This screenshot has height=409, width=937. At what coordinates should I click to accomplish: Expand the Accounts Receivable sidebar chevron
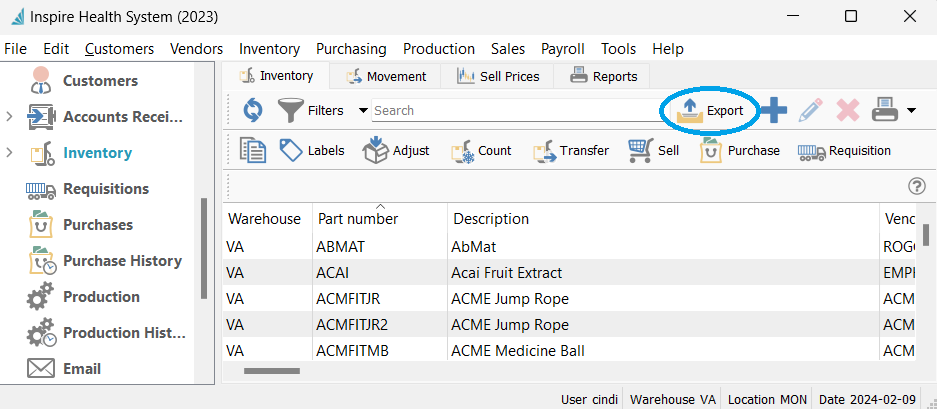9,117
